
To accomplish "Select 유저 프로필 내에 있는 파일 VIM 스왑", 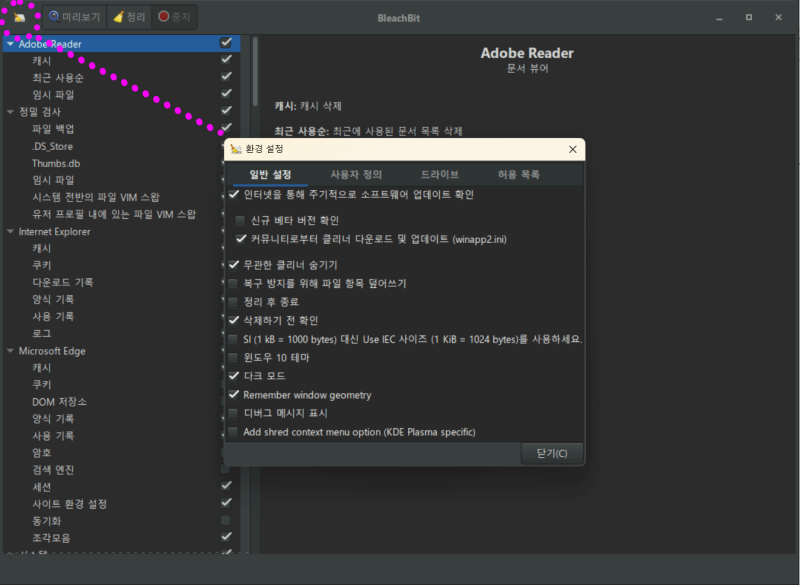I will (113, 214).
